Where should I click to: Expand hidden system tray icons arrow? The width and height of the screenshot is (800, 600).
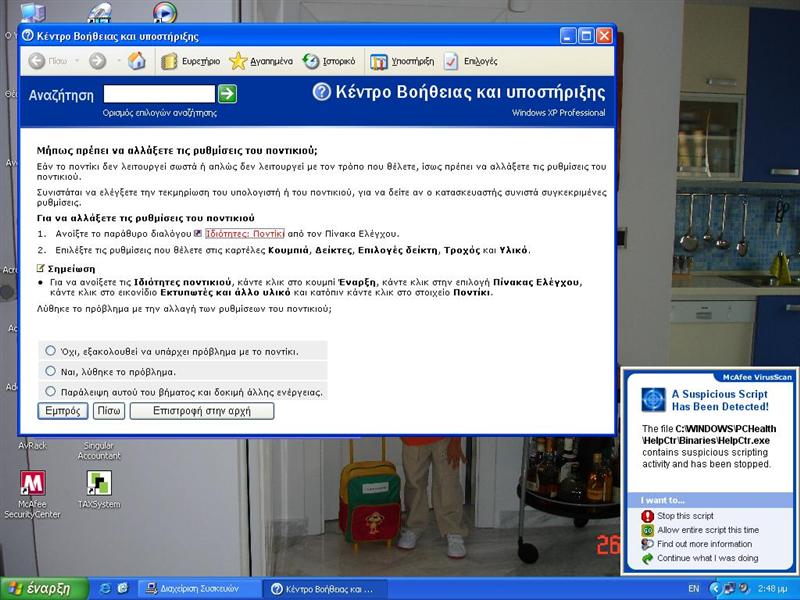click(714, 589)
